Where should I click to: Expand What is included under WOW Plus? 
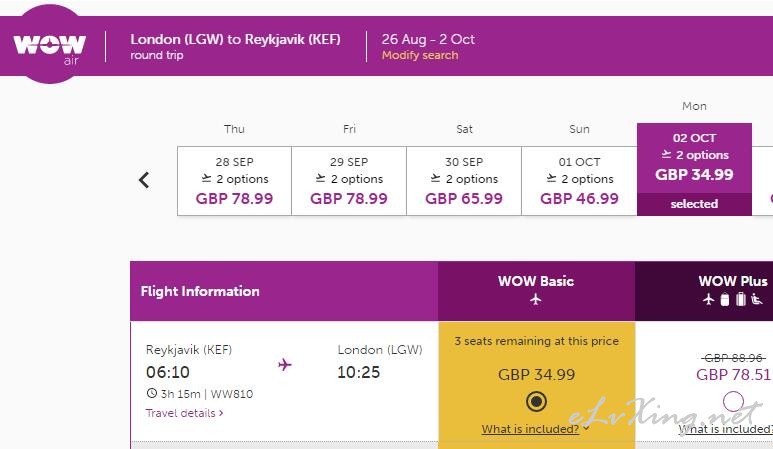(725, 429)
